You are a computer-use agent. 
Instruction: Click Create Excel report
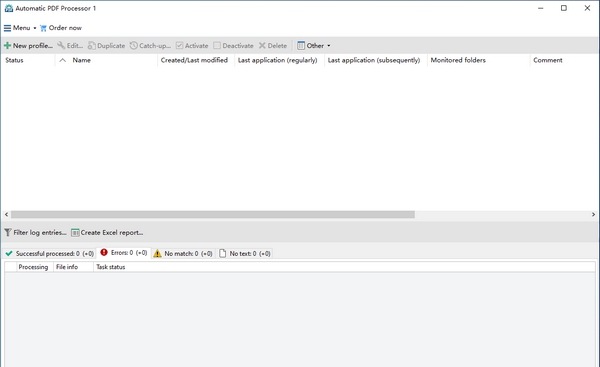tap(107, 233)
